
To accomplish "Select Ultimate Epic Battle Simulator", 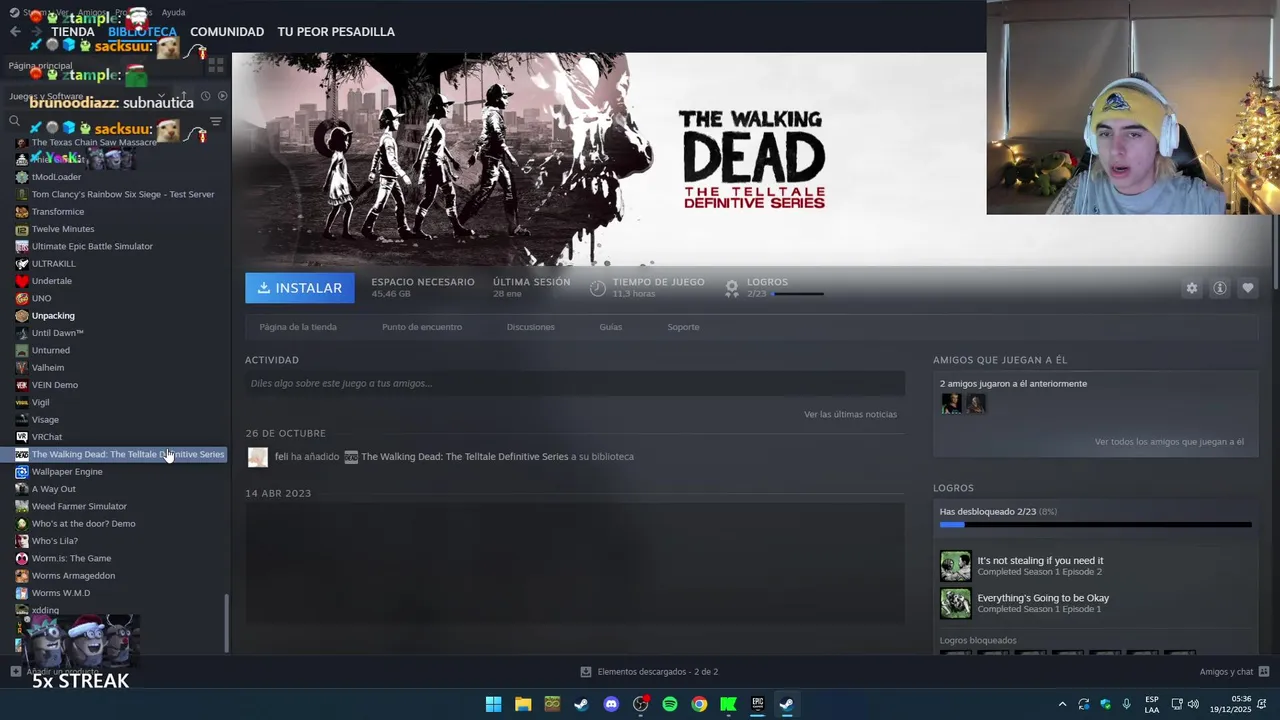I will pyautogui.click(x=92, y=246).
